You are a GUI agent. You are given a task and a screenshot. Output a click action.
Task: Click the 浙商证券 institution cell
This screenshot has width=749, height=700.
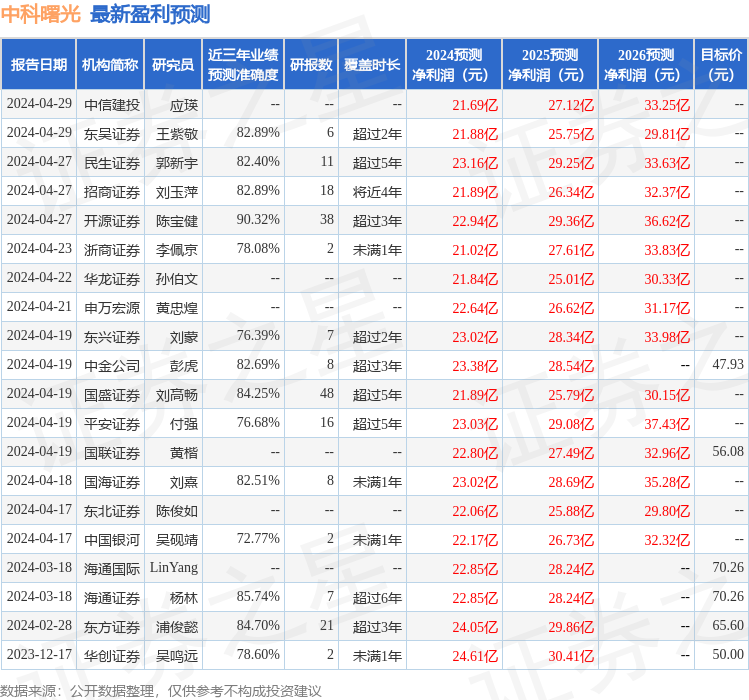[x=112, y=250]
